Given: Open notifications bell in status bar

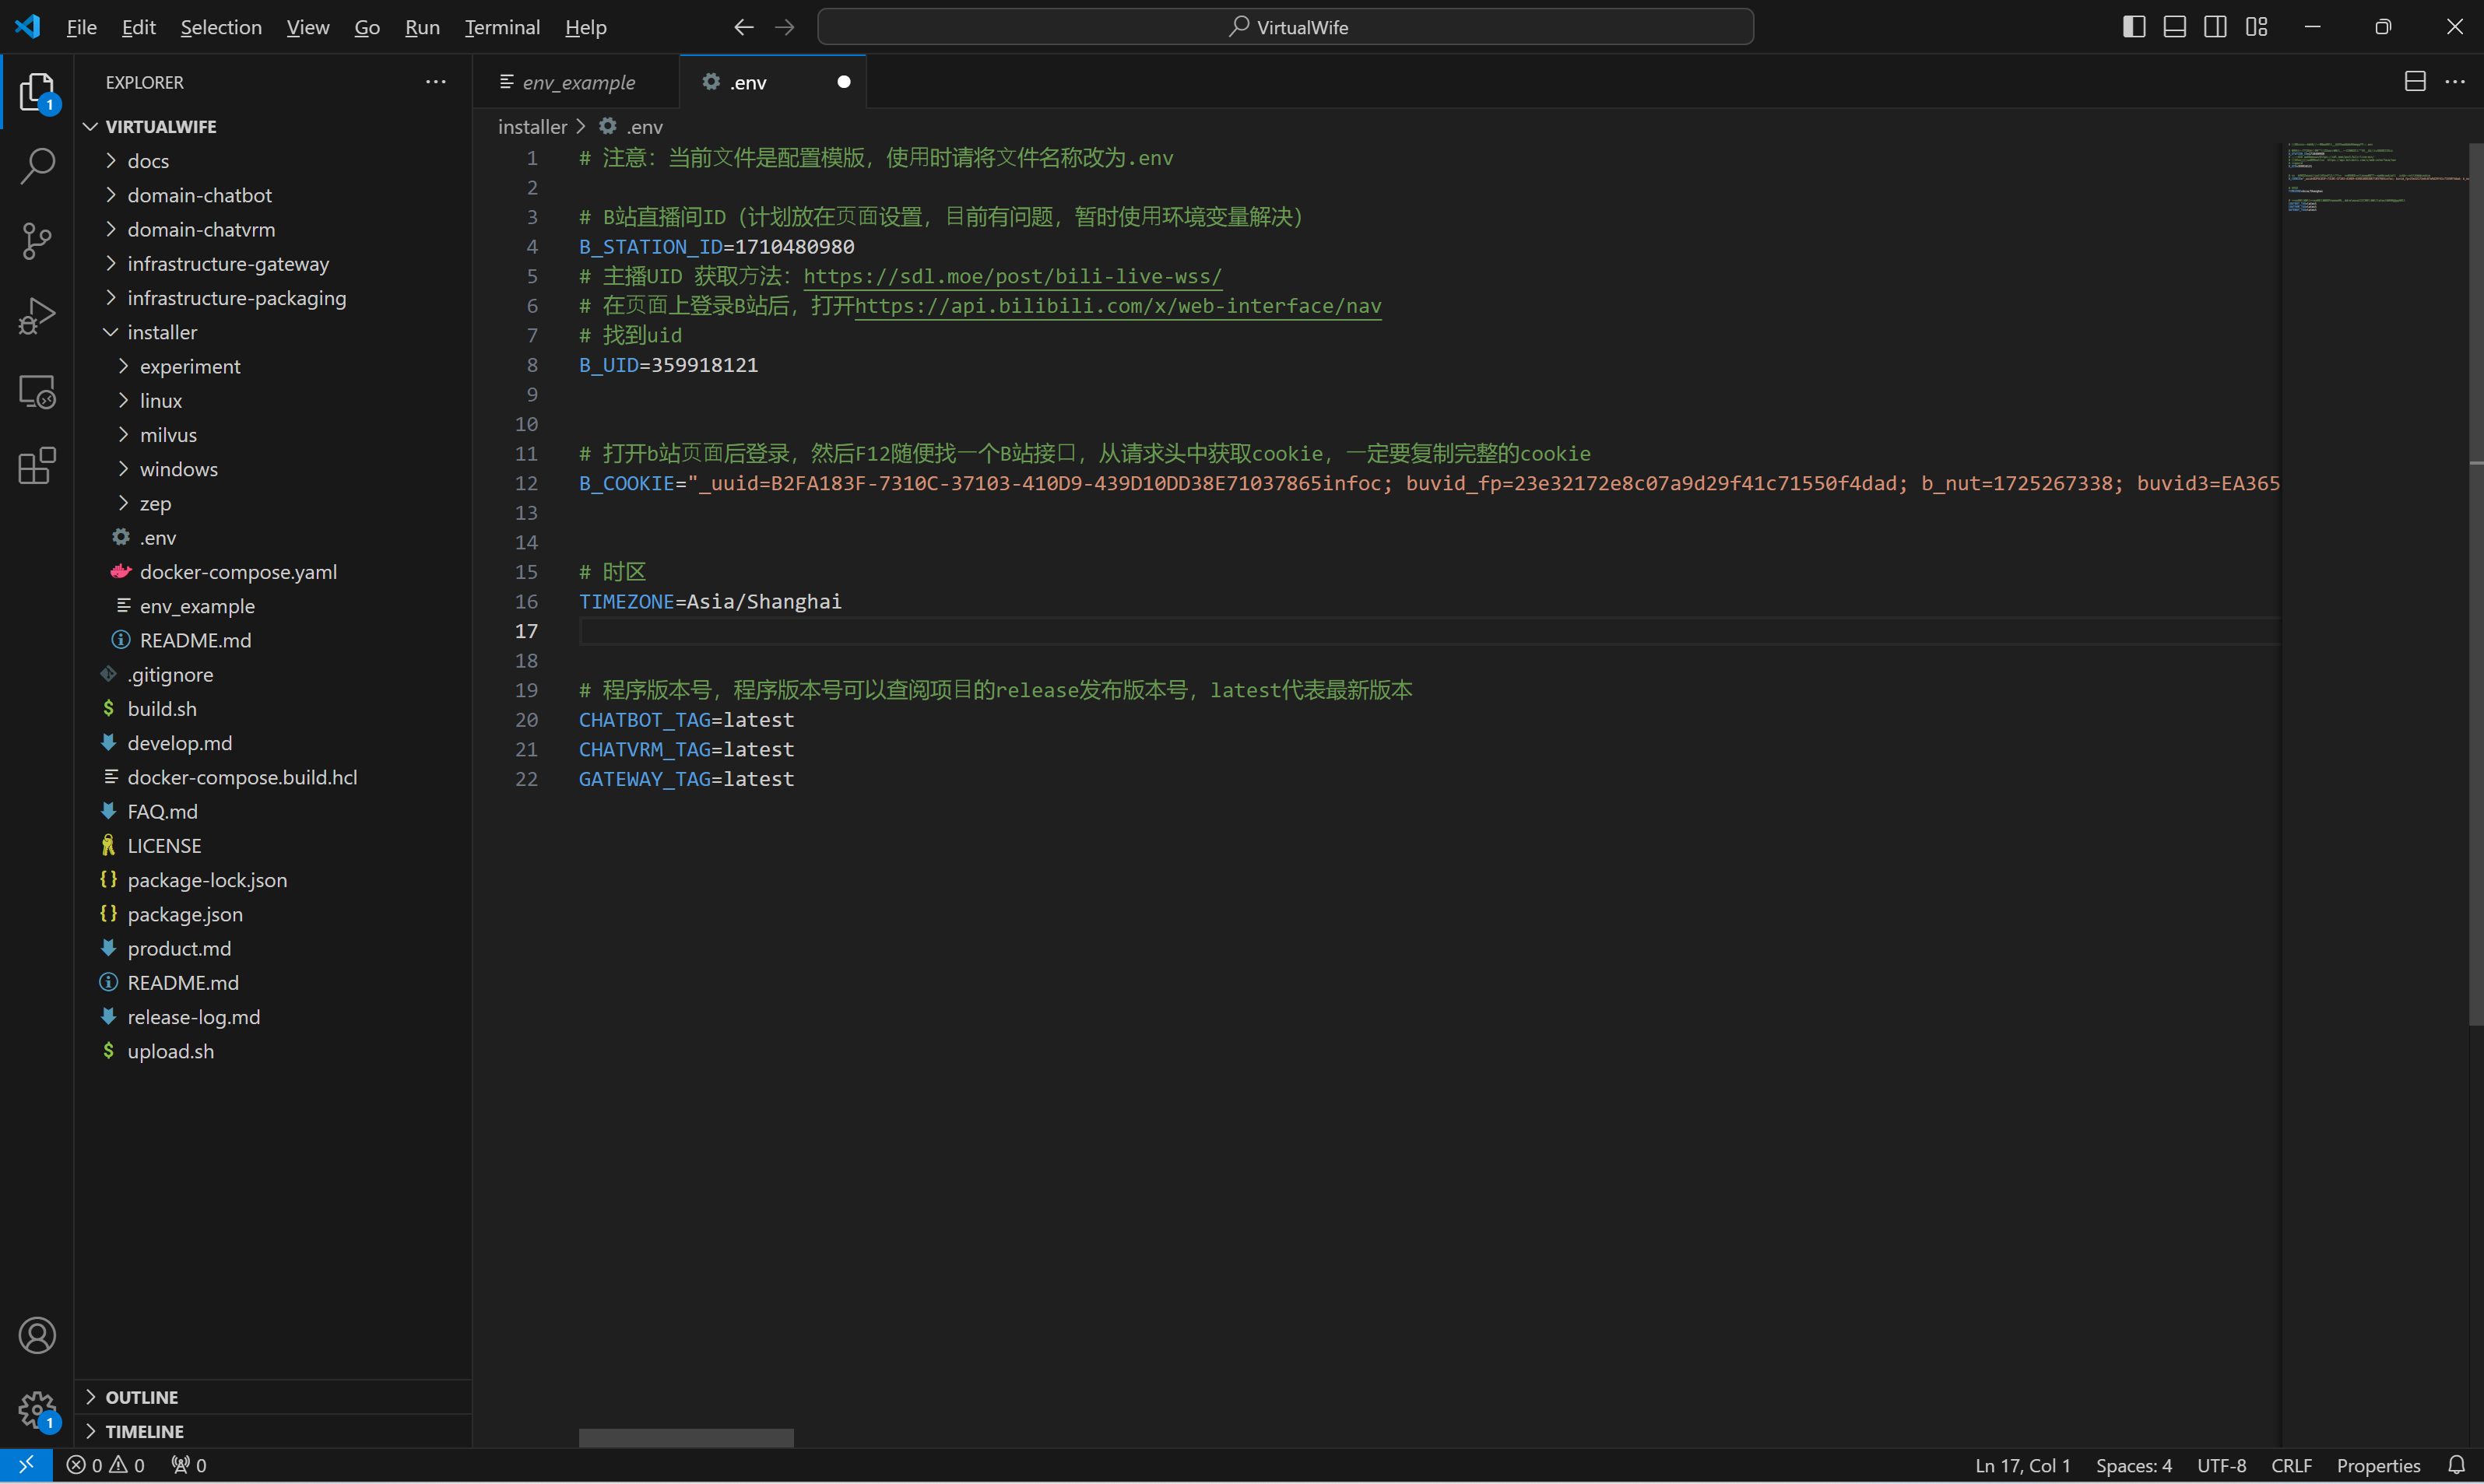Looking at the screenshot, I should point(2456,1465).
